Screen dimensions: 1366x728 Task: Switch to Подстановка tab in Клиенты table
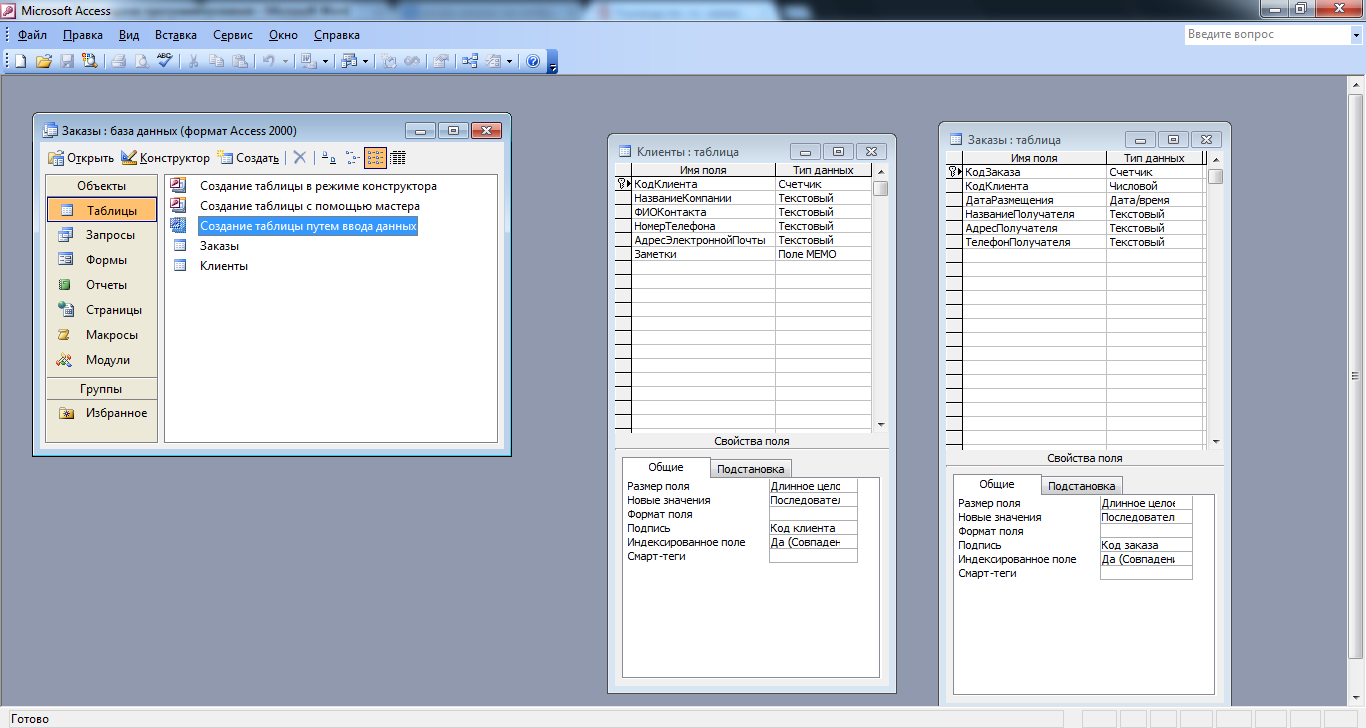pyautogui.click(x=751, y=469)
